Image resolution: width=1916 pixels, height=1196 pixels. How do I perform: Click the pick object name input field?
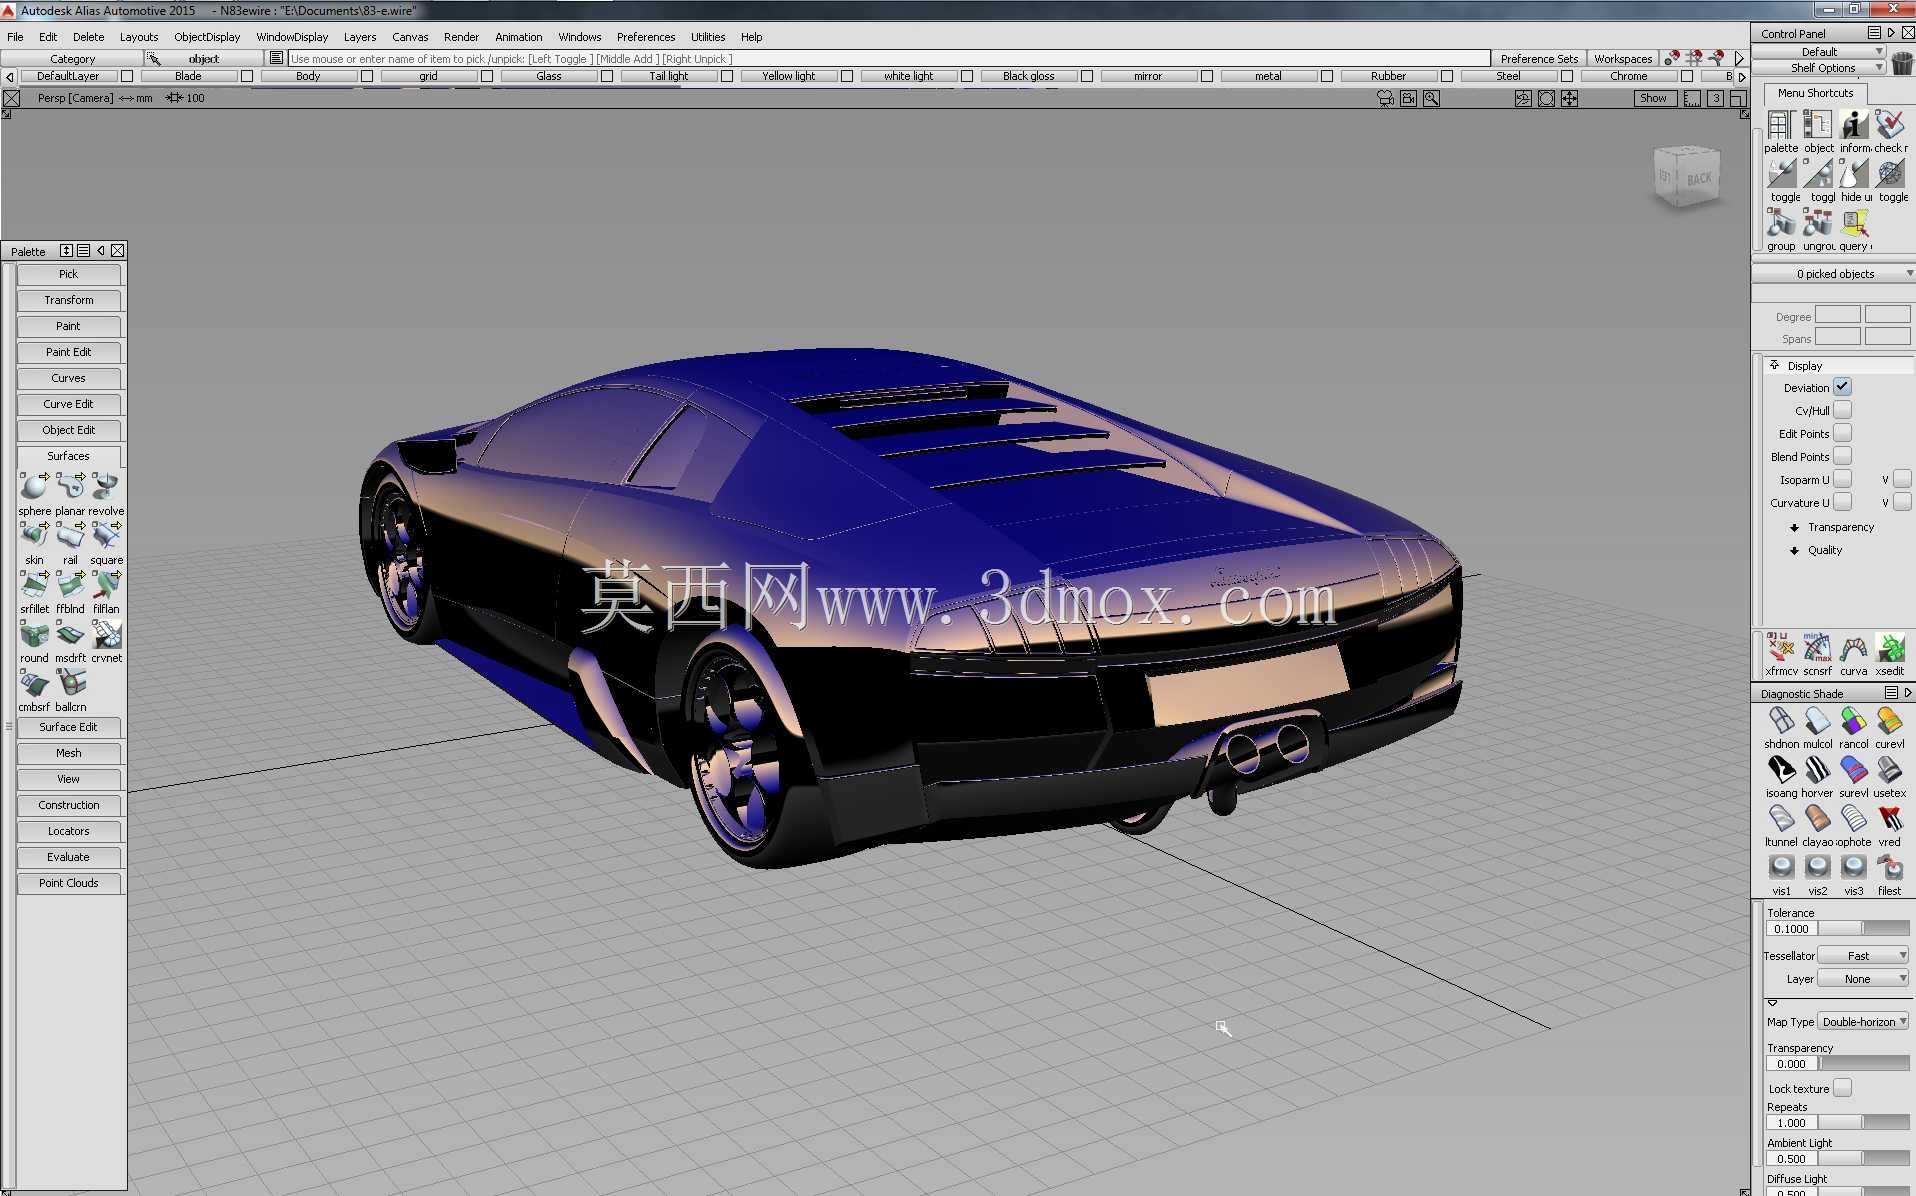[889, 59]
